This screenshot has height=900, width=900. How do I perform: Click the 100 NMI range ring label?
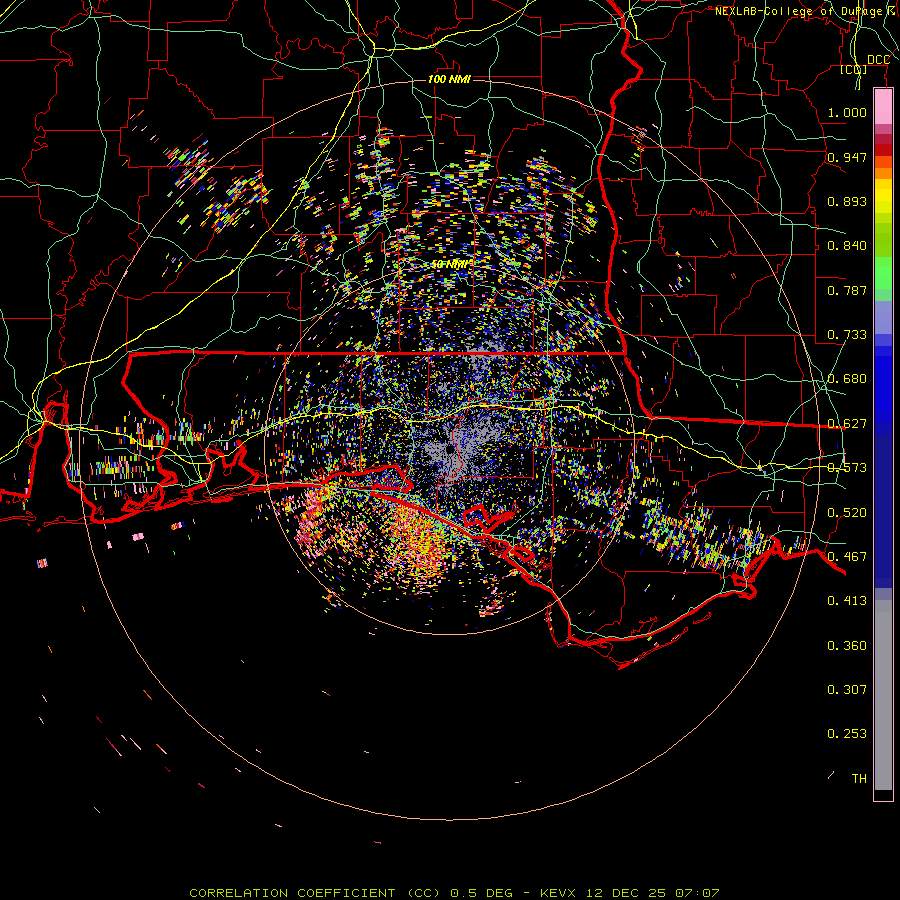[x=449, y=79]
